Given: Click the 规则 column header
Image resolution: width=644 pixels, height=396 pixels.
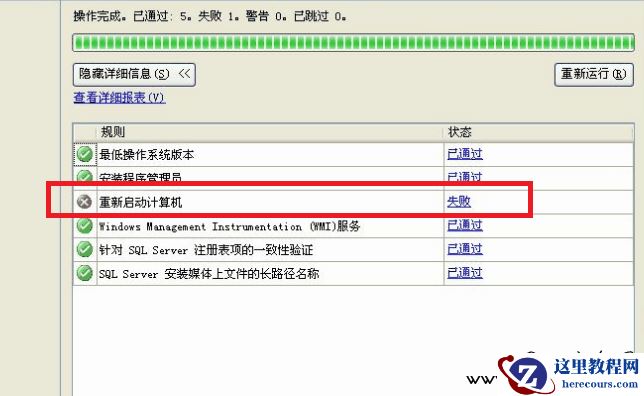Looking at the screenshot, I should [269, 132].
